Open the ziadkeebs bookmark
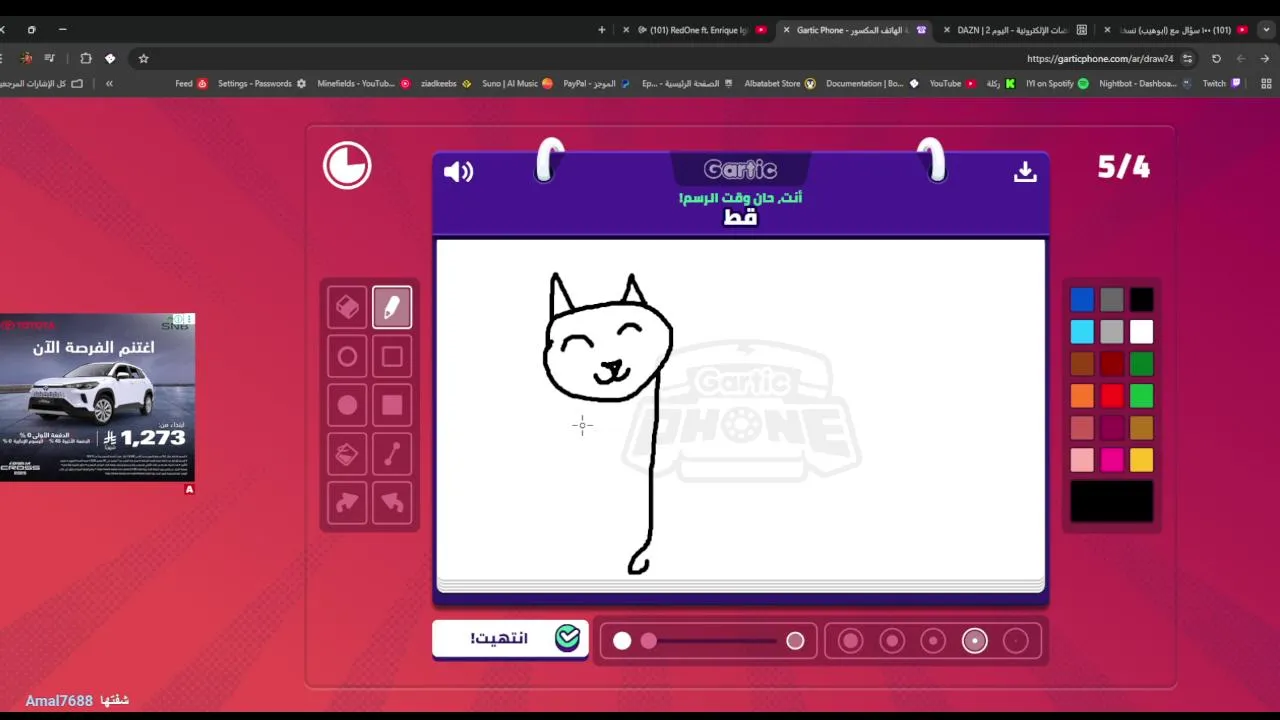 [x=446, y=84]
